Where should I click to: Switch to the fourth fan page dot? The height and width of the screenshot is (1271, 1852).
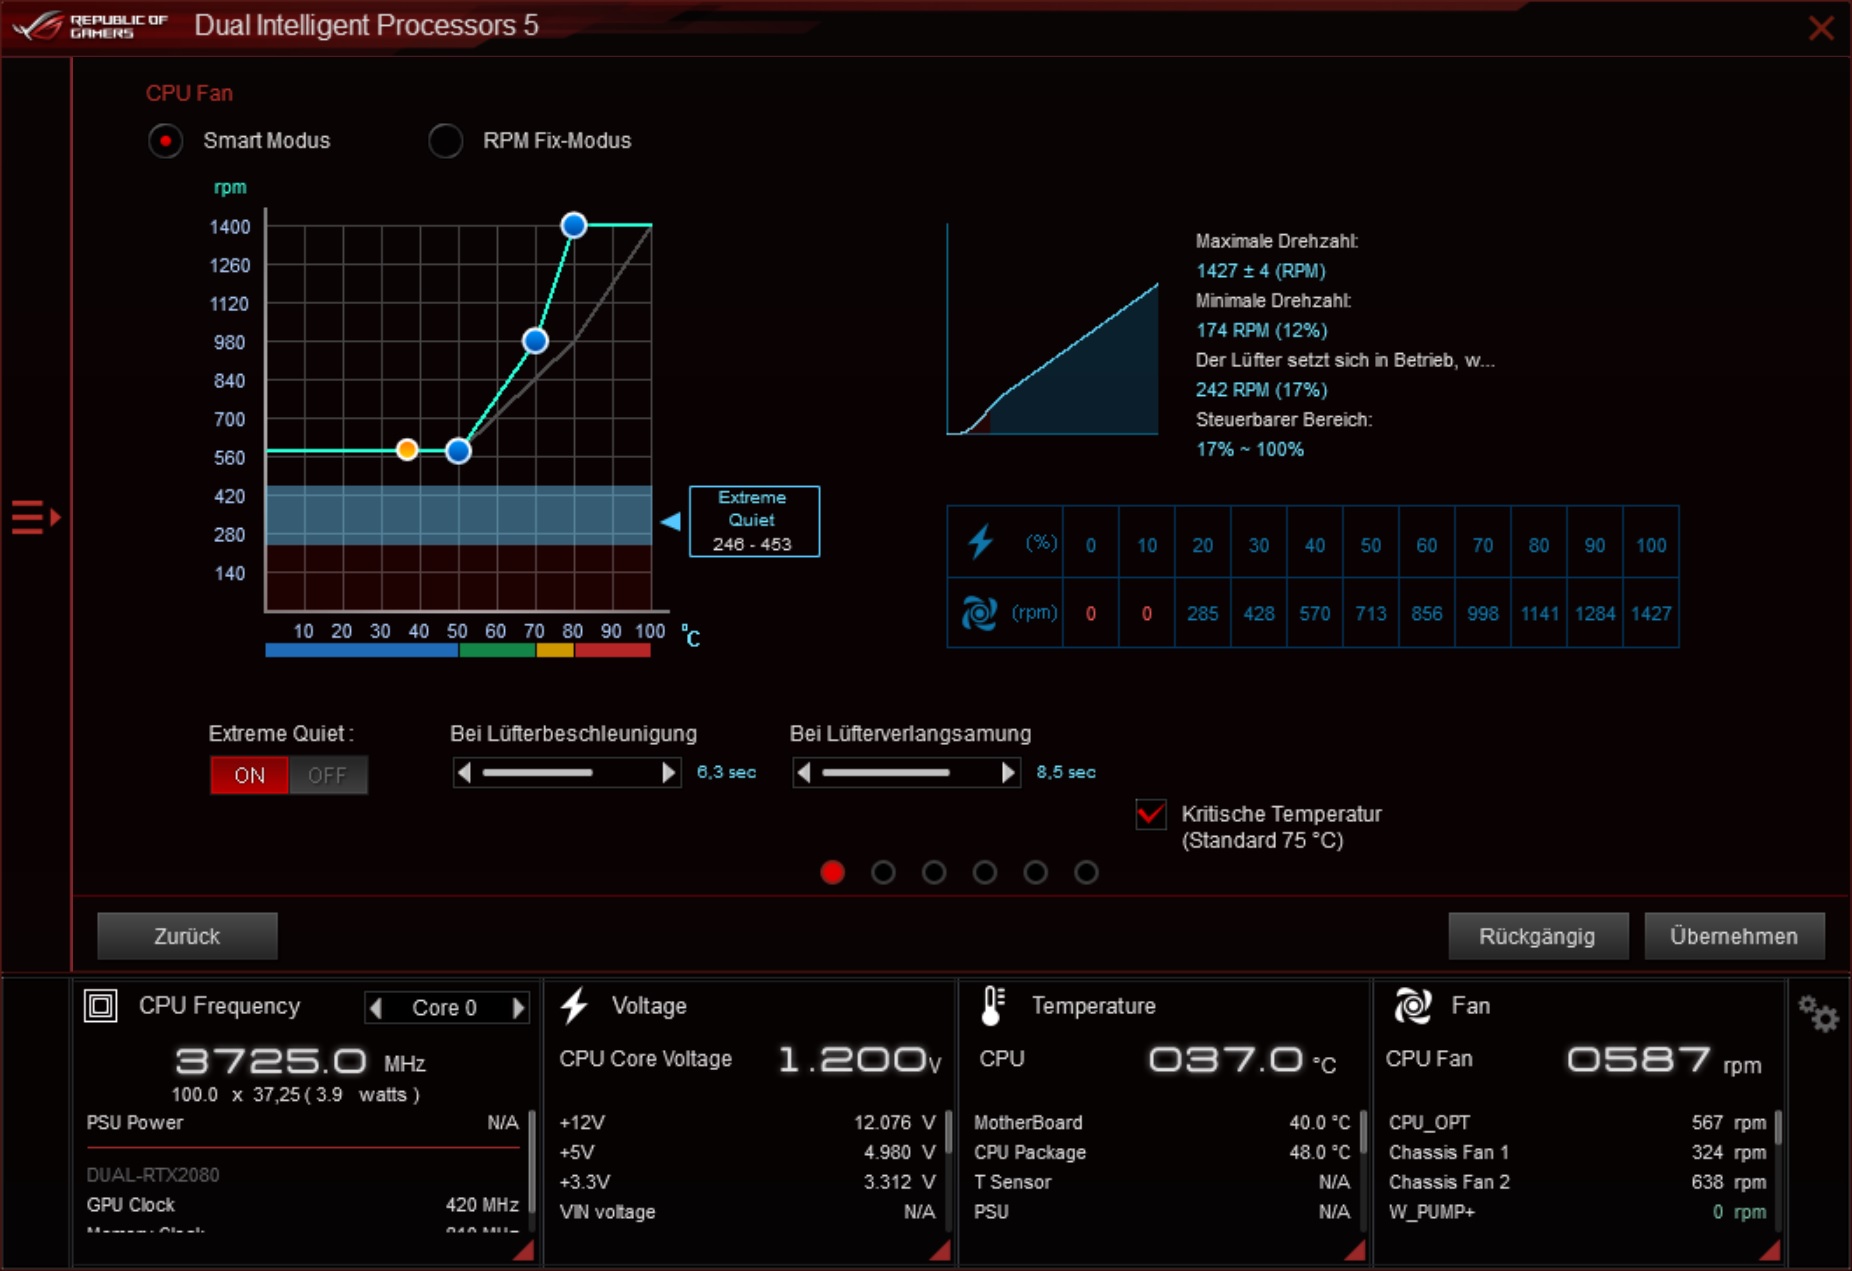click(x=985, y=873)
